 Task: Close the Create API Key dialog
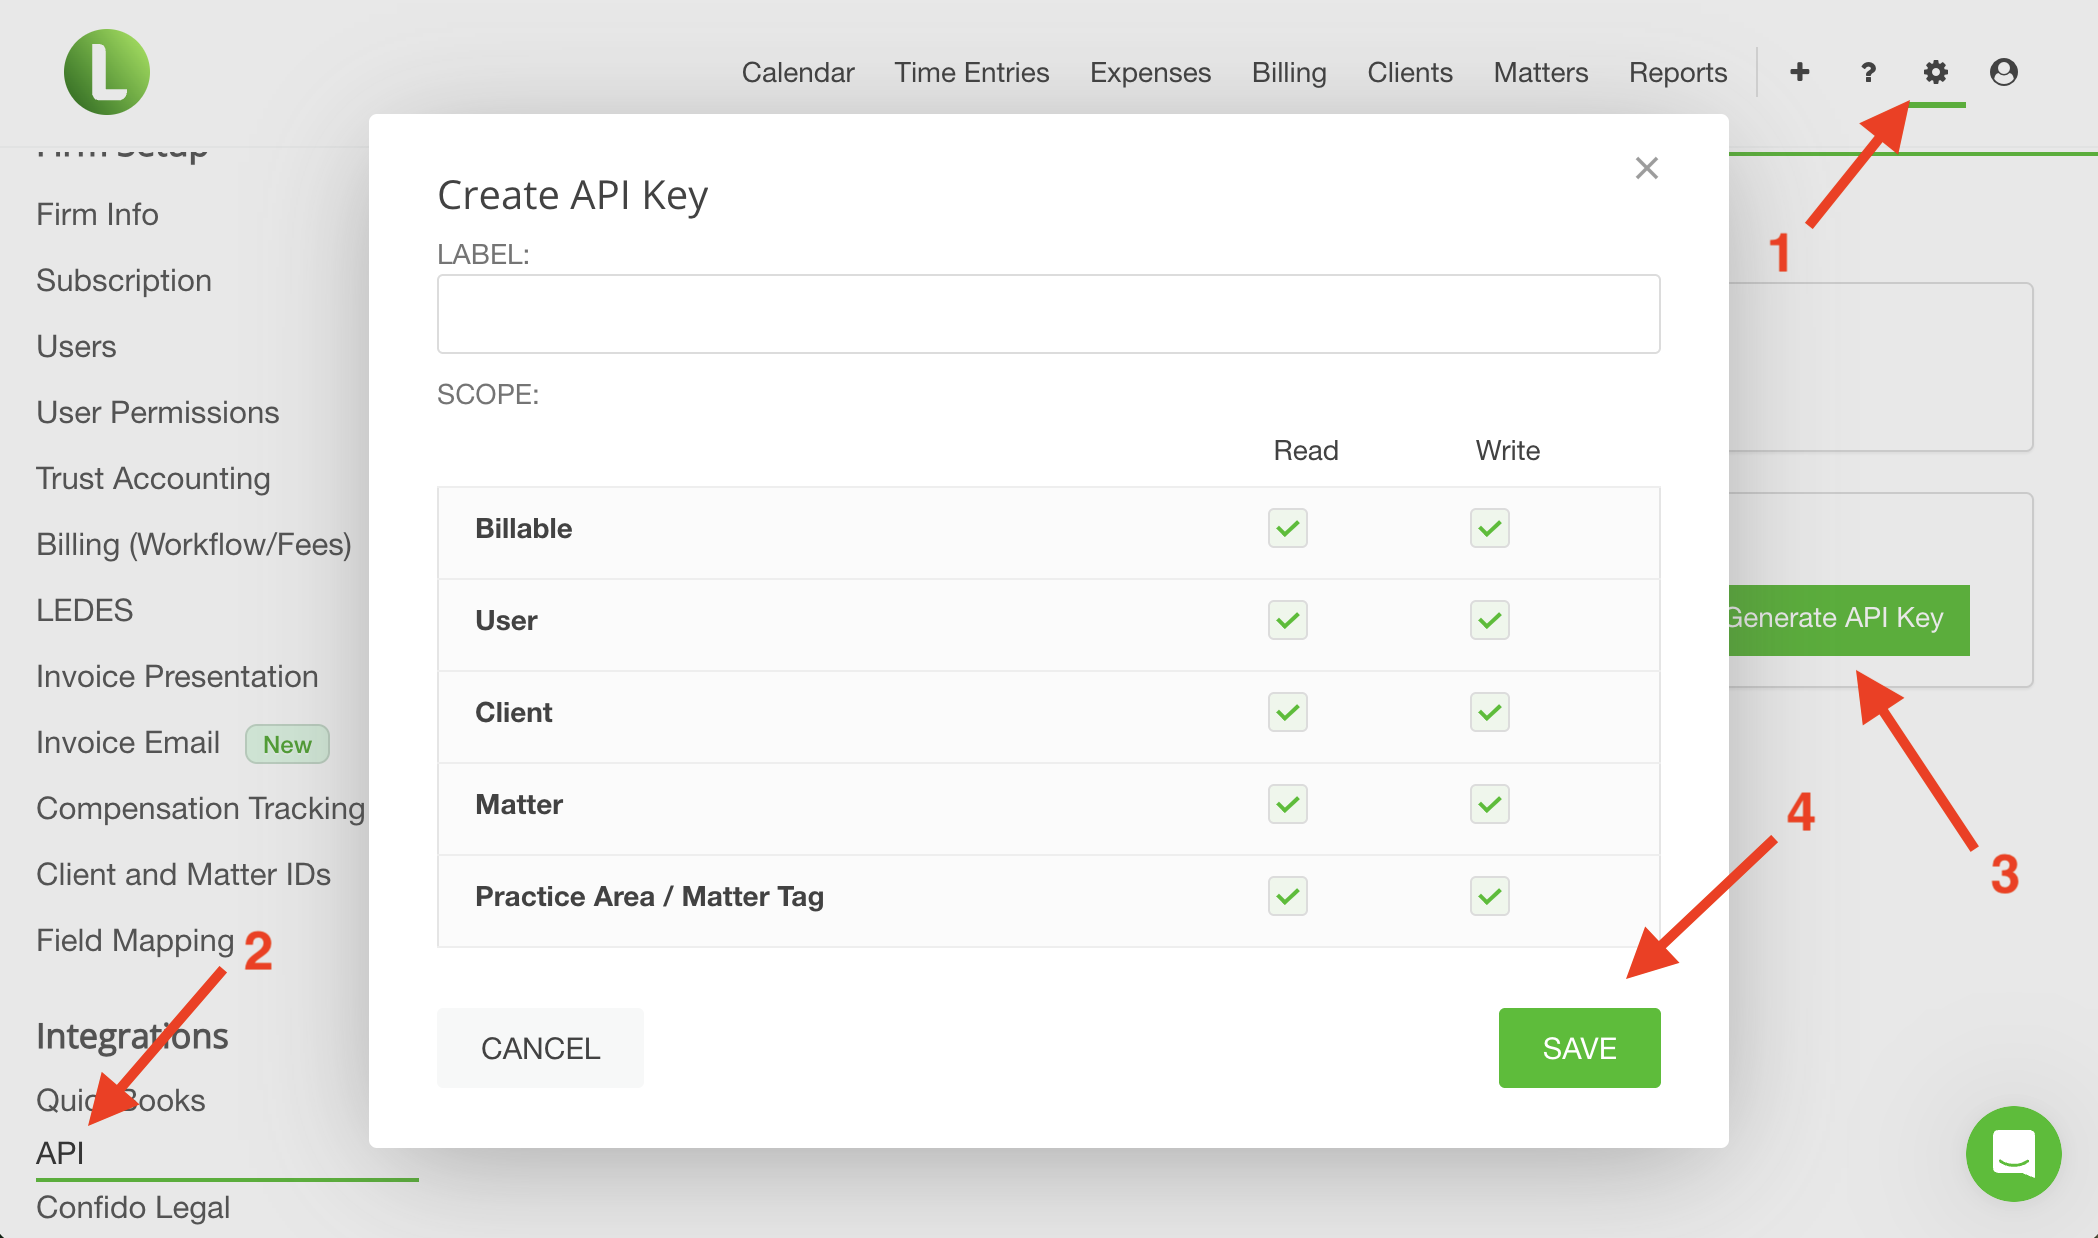click(x=1647, y=168)
